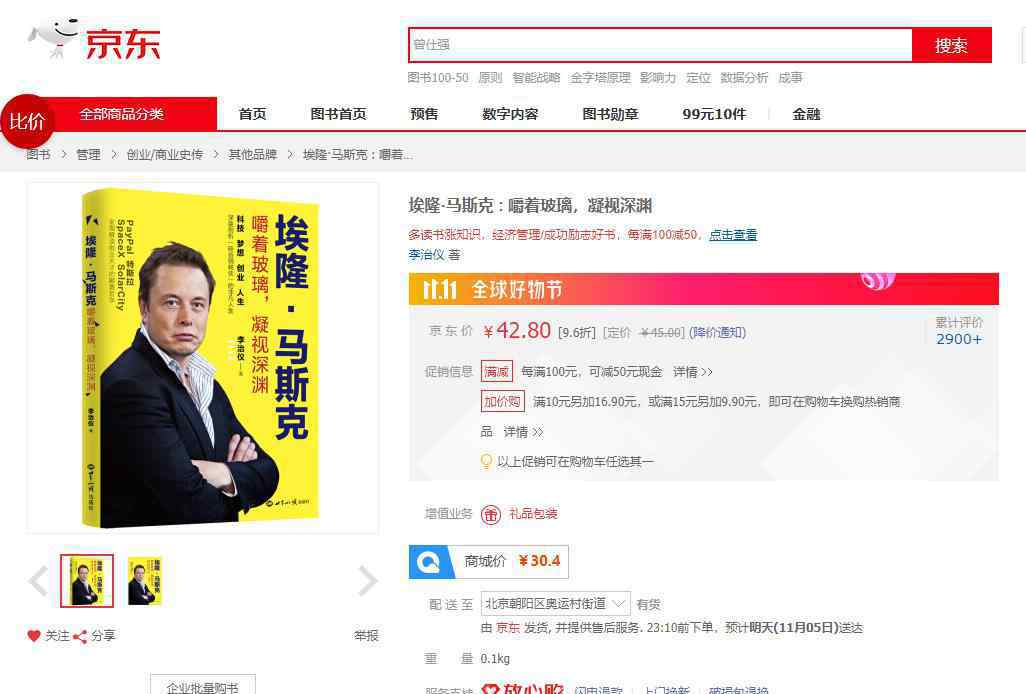Click the search input field
Image resolution: width=1026 pixels, height=694 pixels.
click(x=660, y=45)
